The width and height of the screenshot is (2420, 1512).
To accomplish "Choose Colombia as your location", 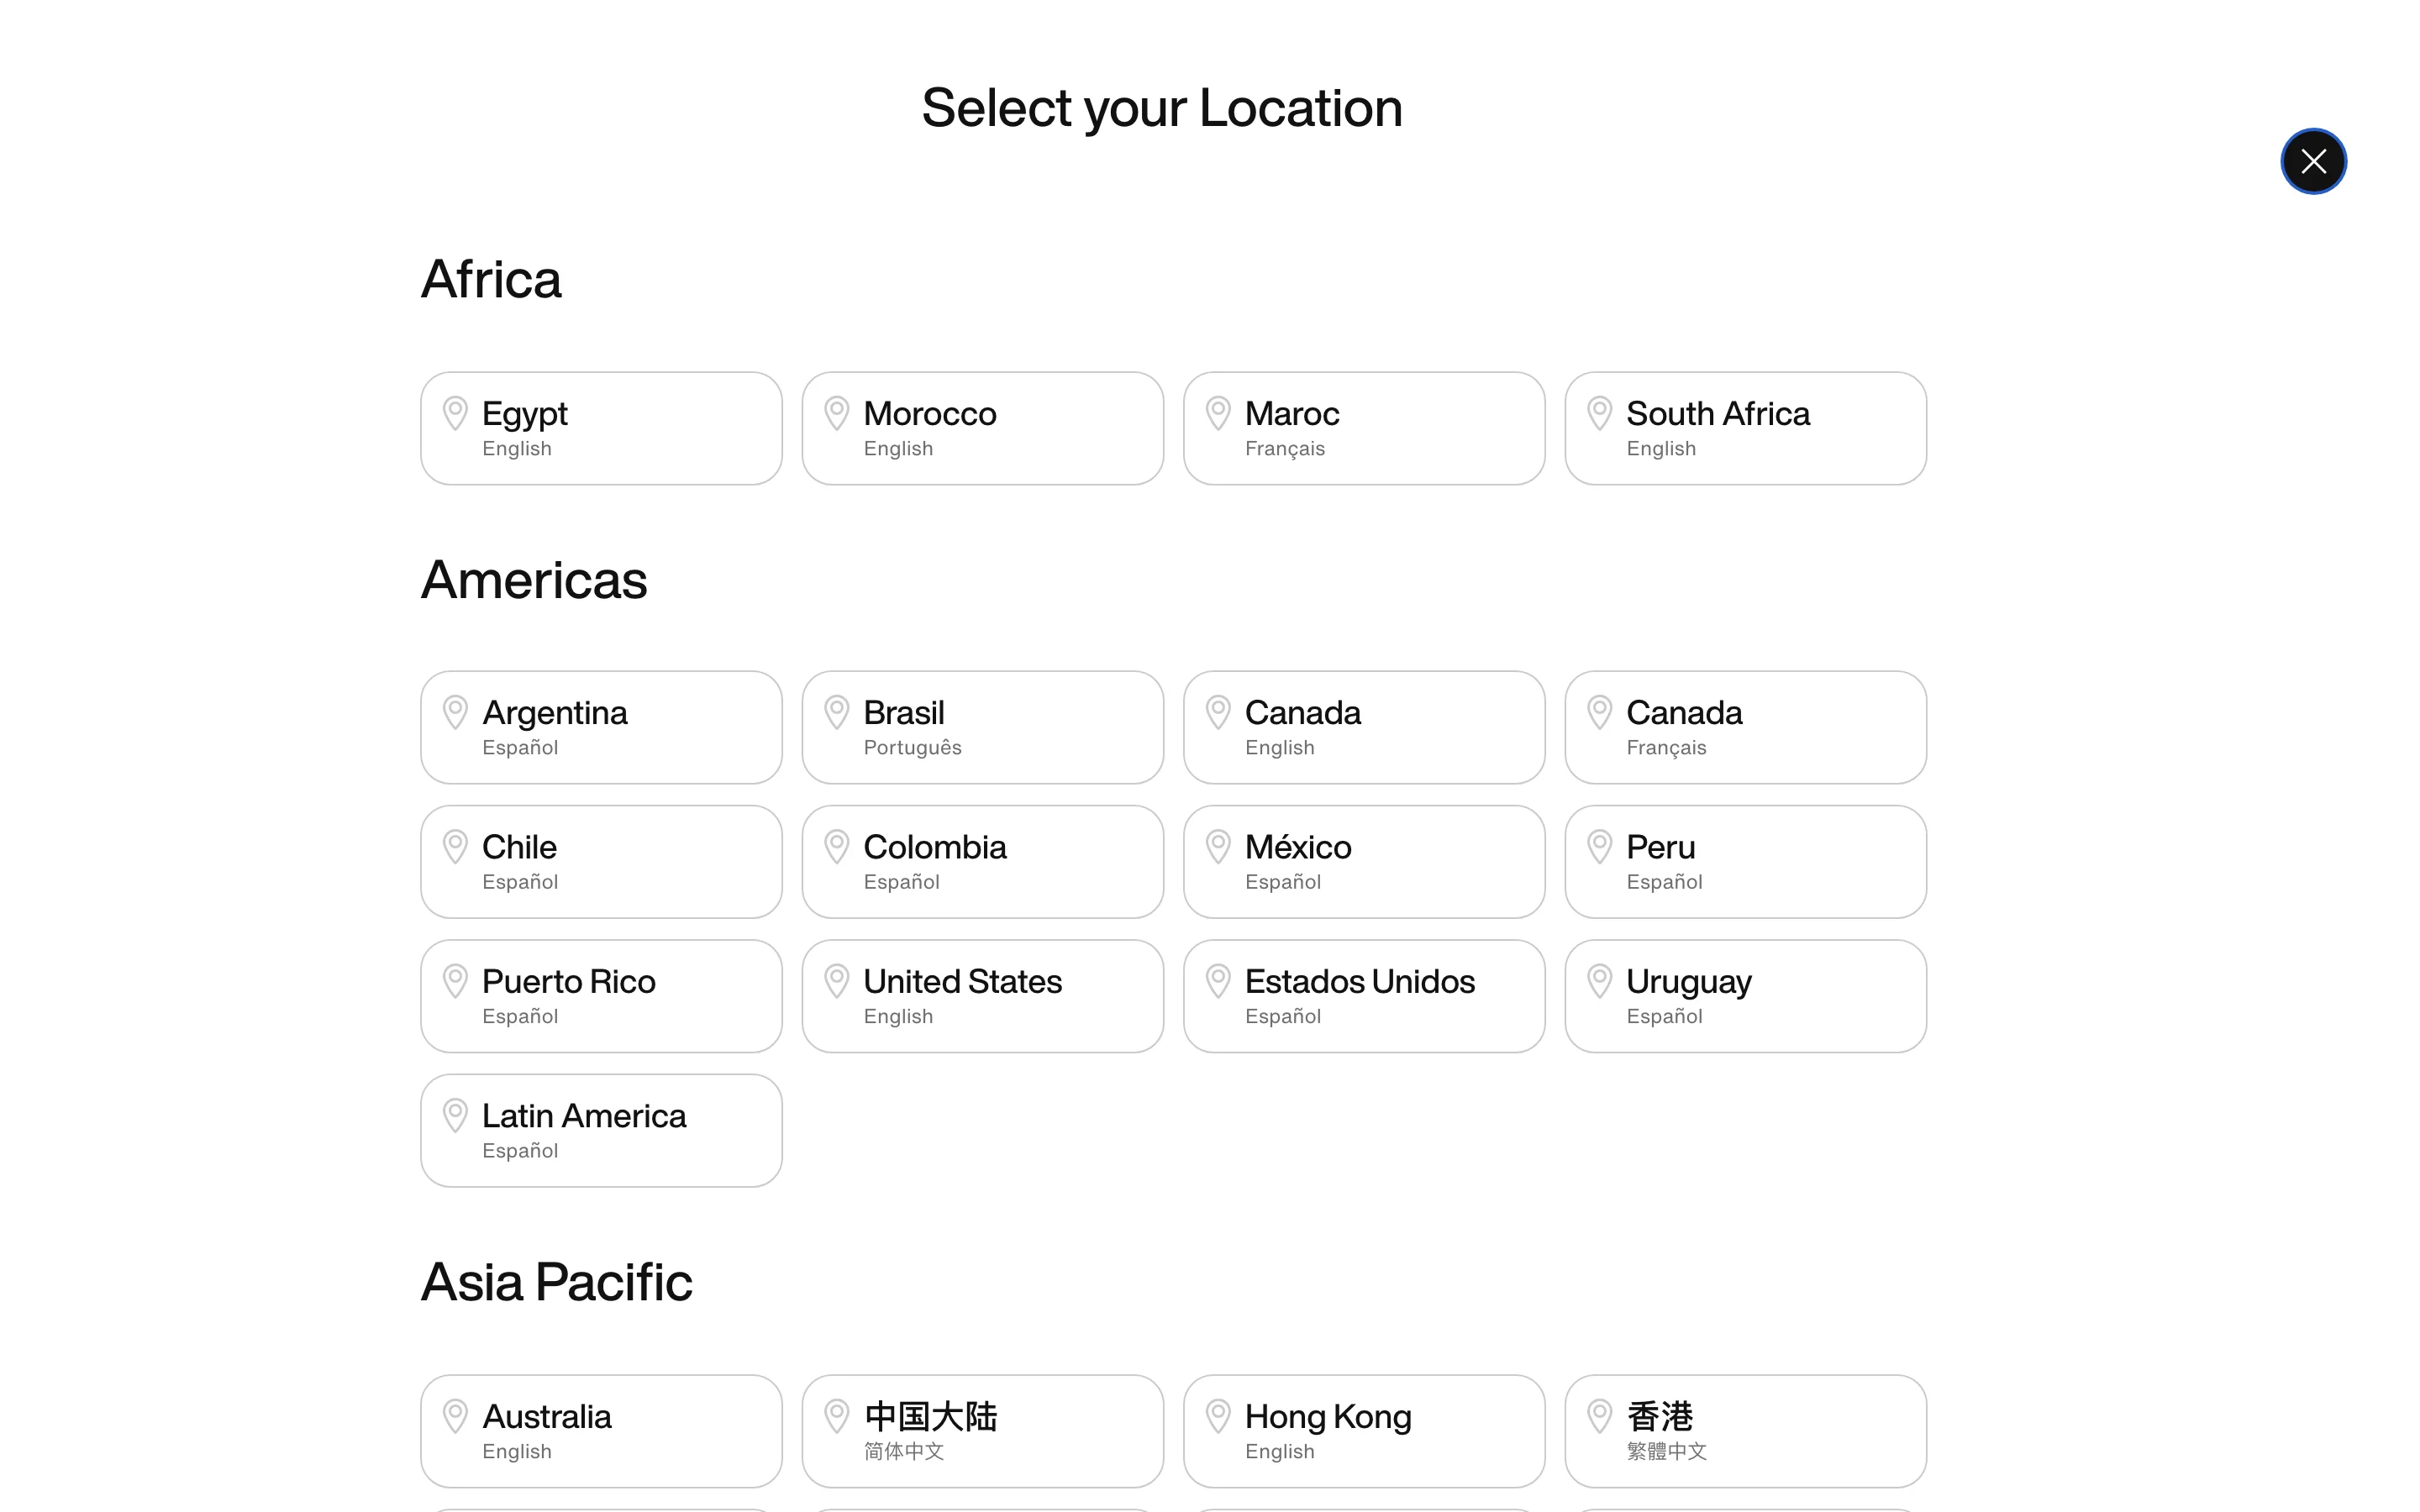I will click(982, 861).
